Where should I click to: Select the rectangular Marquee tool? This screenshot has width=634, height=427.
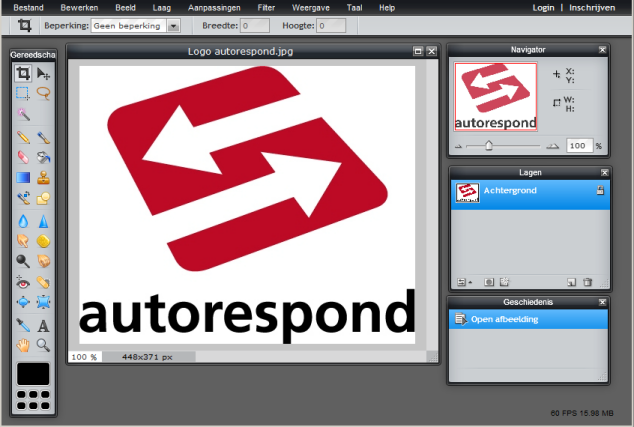click(x=23, y=93)
